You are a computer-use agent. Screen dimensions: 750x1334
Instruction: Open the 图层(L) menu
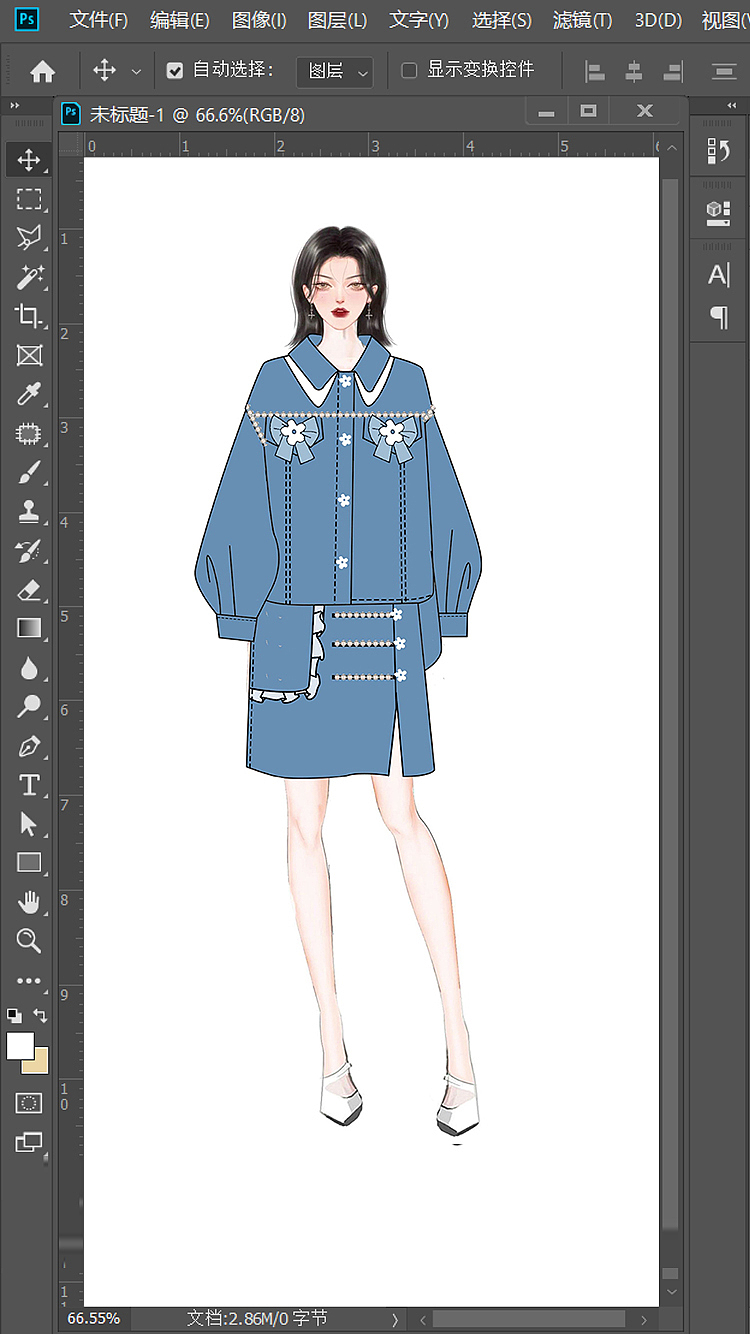337,20
